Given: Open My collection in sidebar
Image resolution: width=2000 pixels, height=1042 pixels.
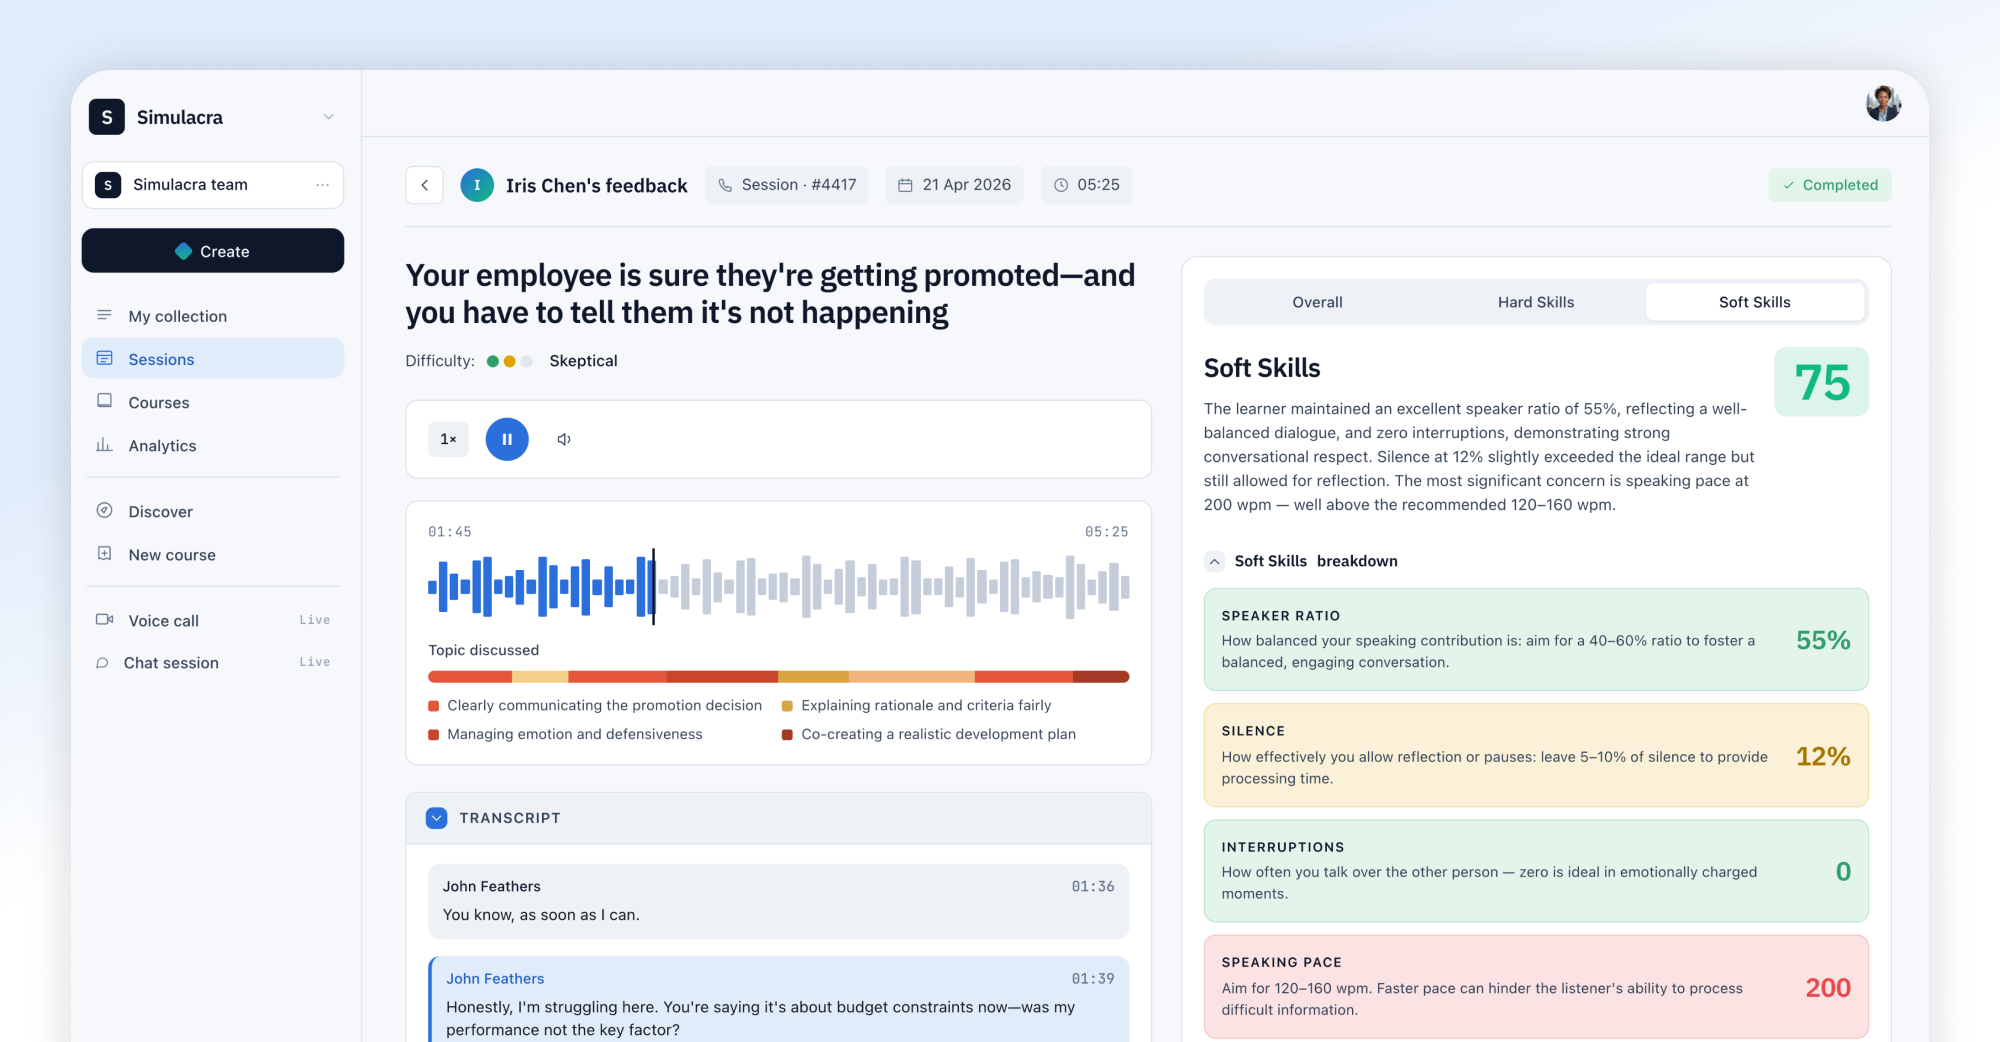Looking at the screenshot, I should [x=213, y=316].
